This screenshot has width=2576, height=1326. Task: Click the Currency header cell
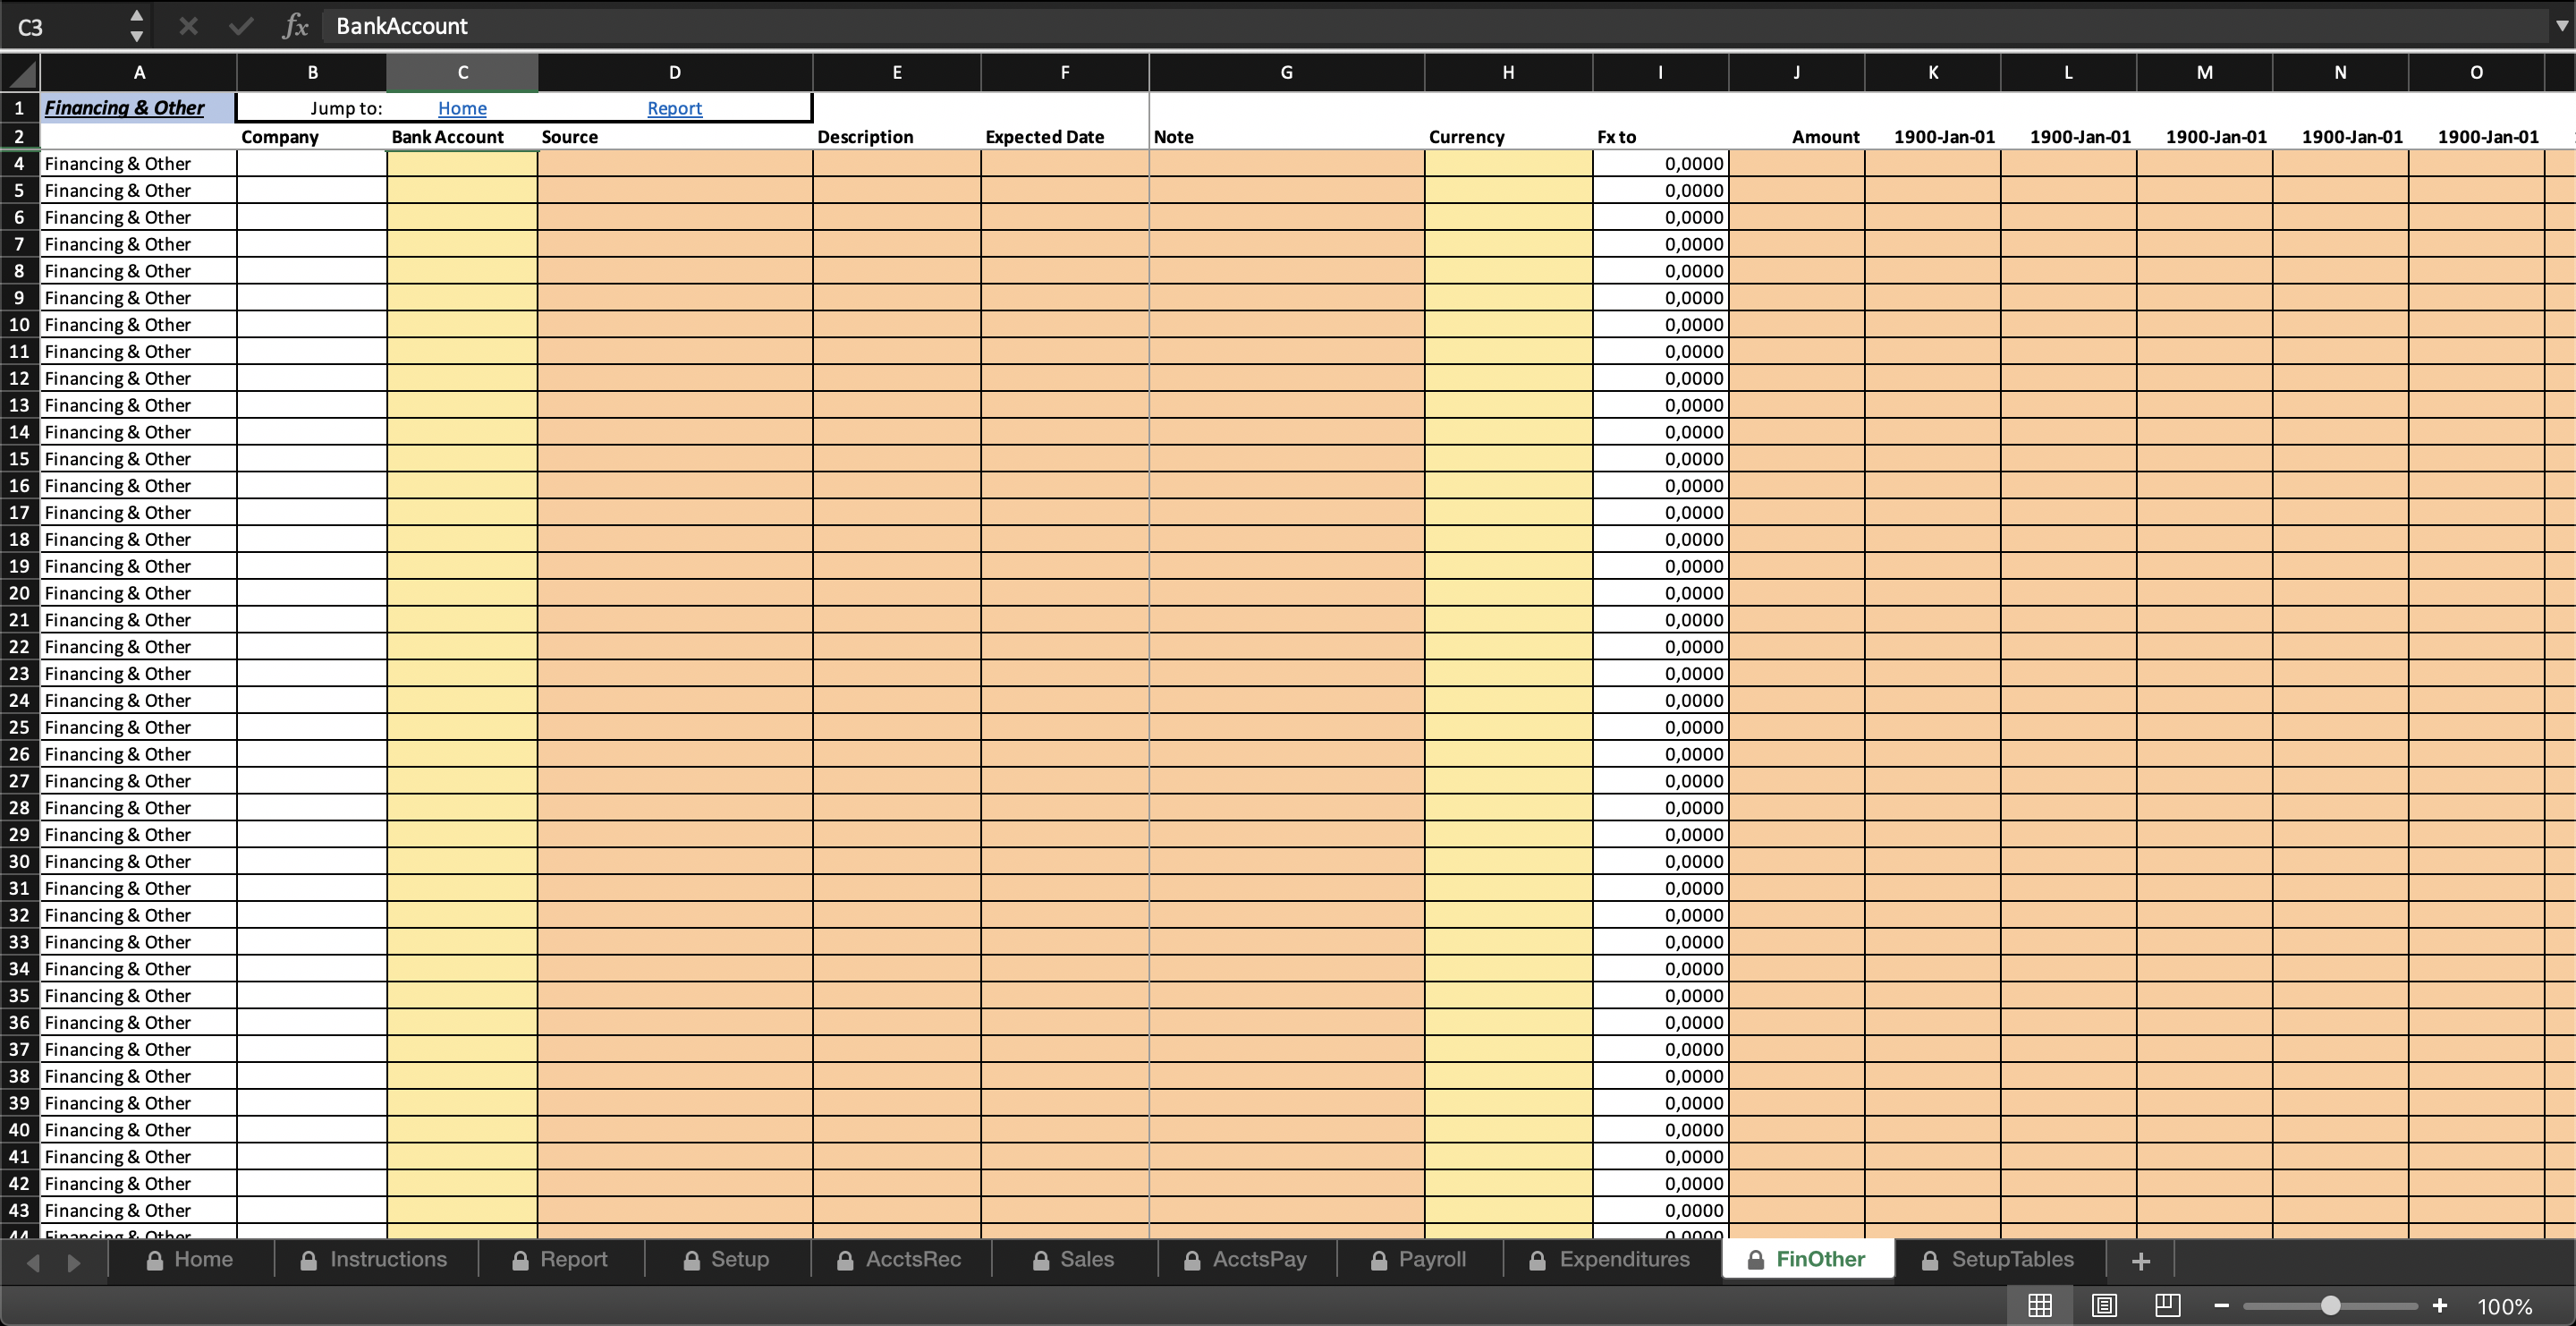point(1508,137)
